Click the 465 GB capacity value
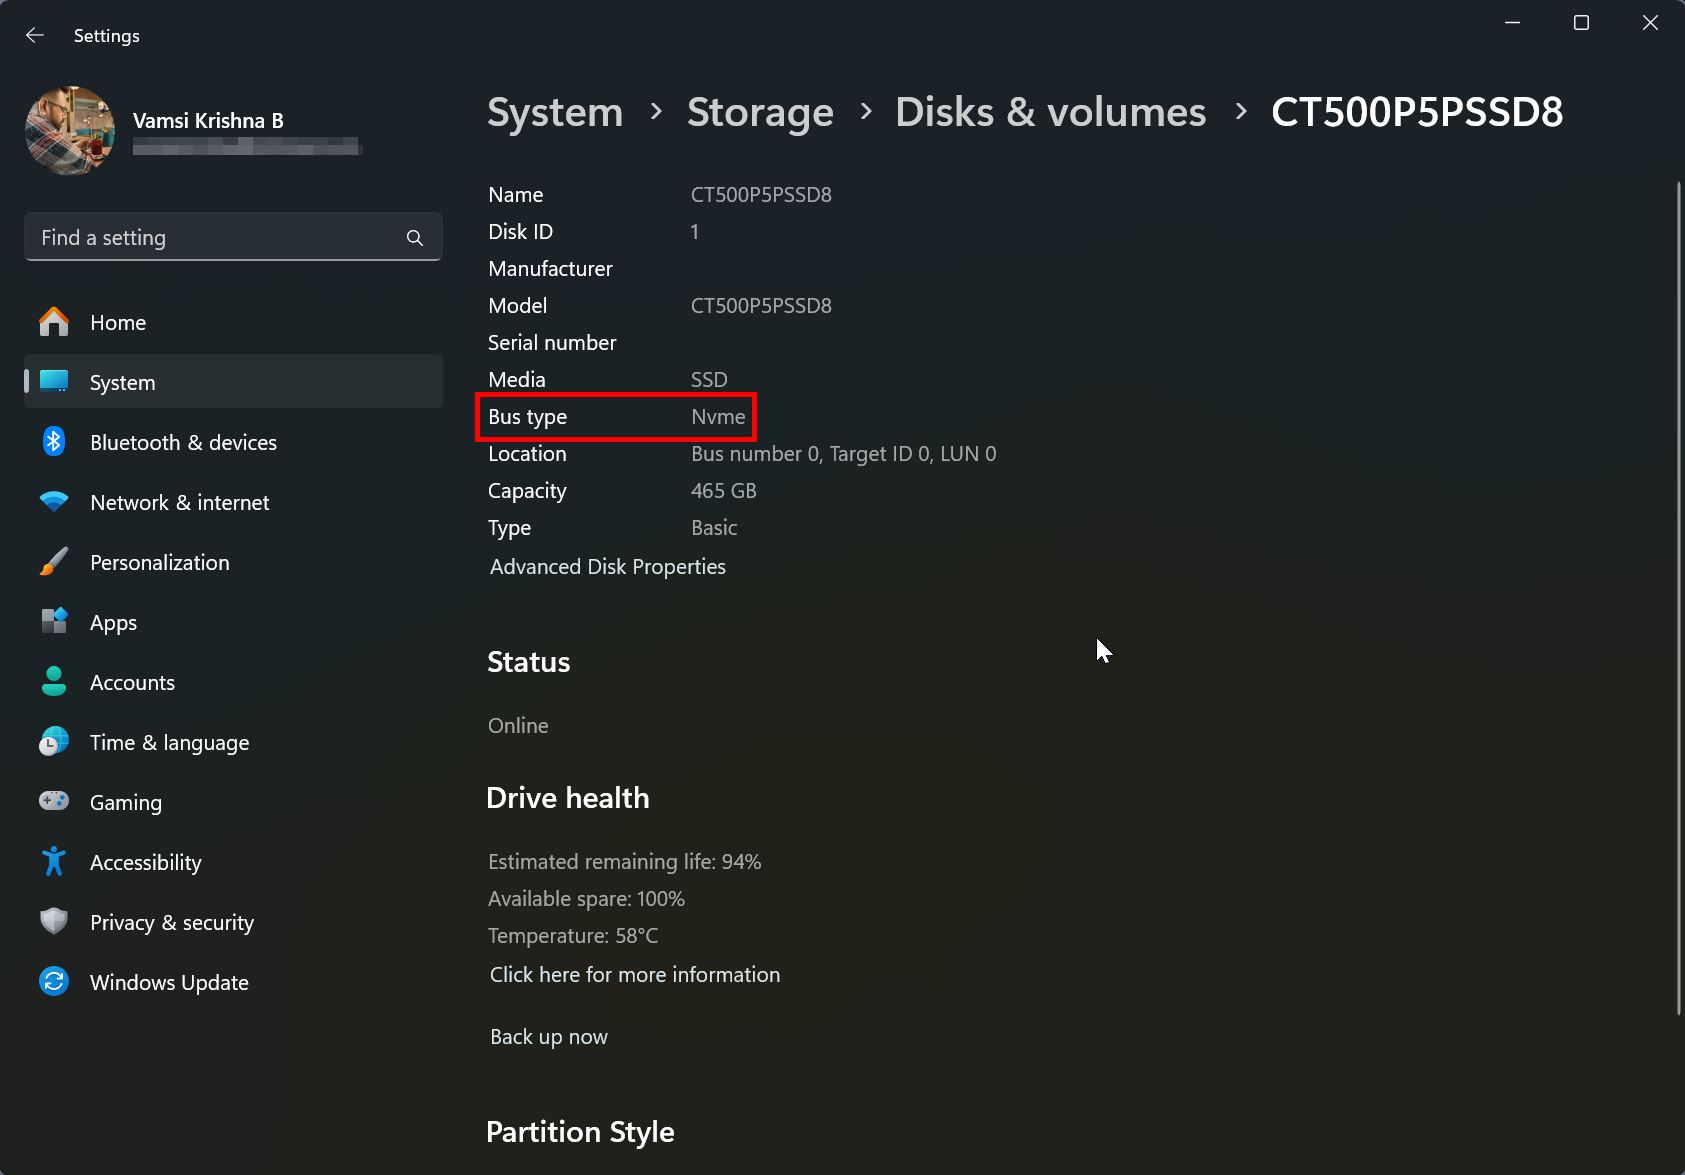1685x1175 pixels. click(x=724, y=490)
